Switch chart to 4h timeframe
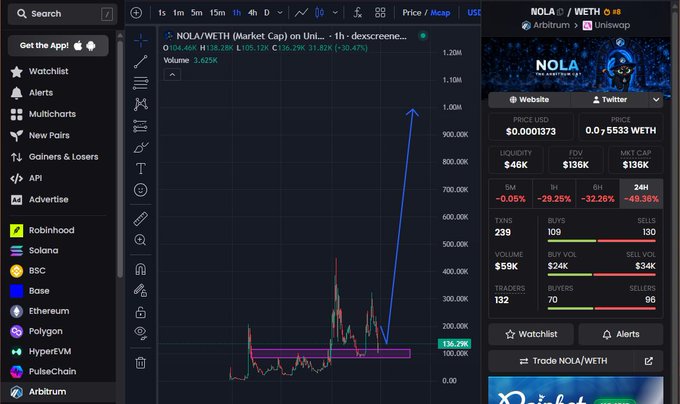Viewport: 680px width, 404px height. pyautogui.click(x=252, y=13)
